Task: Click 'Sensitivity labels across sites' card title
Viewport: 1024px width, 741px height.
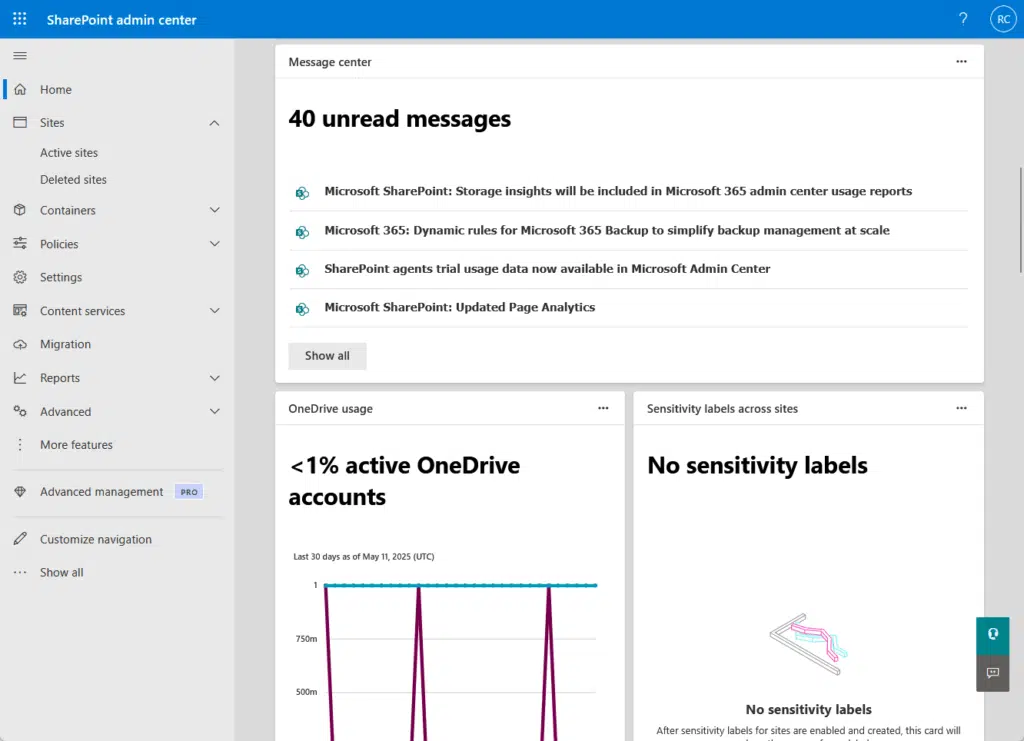Action: click(722, 409)
